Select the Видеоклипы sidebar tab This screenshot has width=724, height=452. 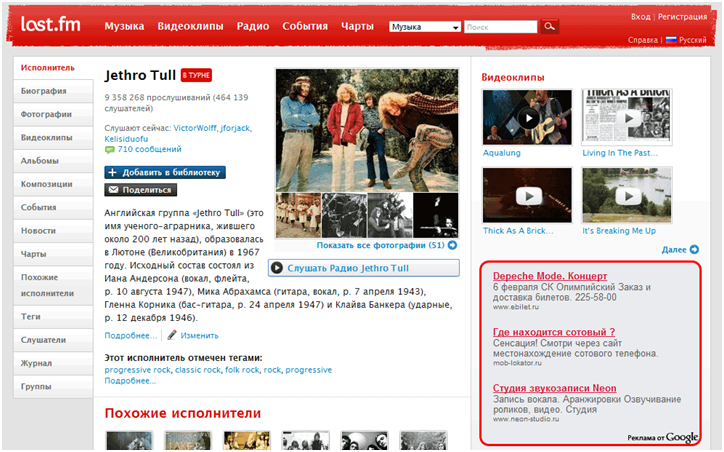tap(54, 138)
